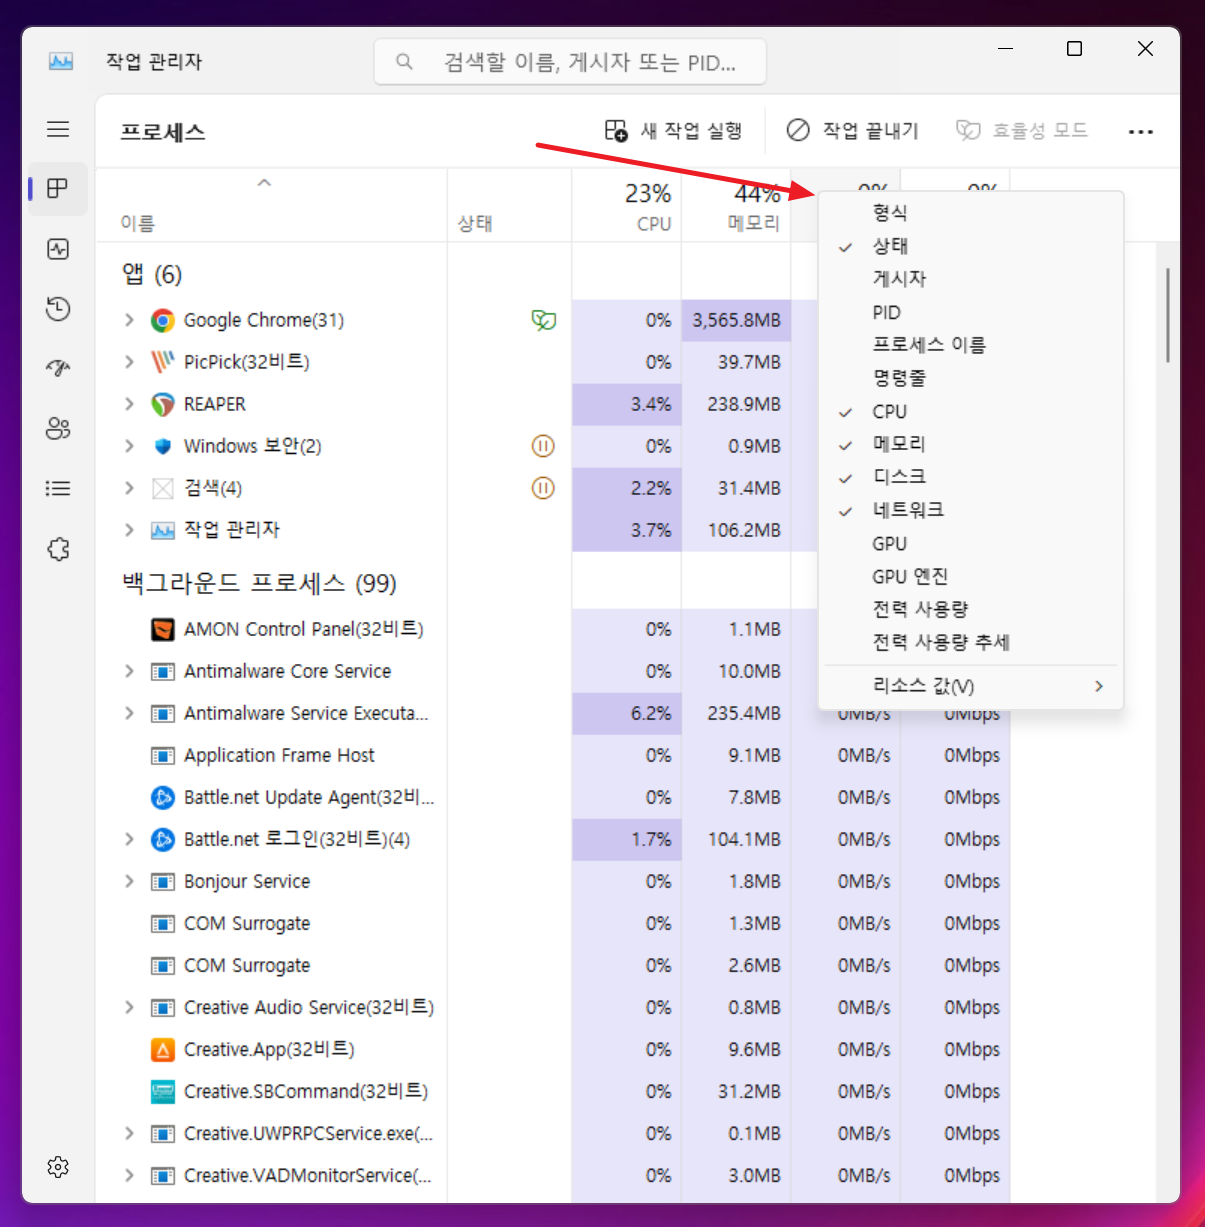Image resolution: width=1205 pixels, height=1227 pixels.
Task: Expand the Creative Audio Service group
Action: click(129, 1007)
